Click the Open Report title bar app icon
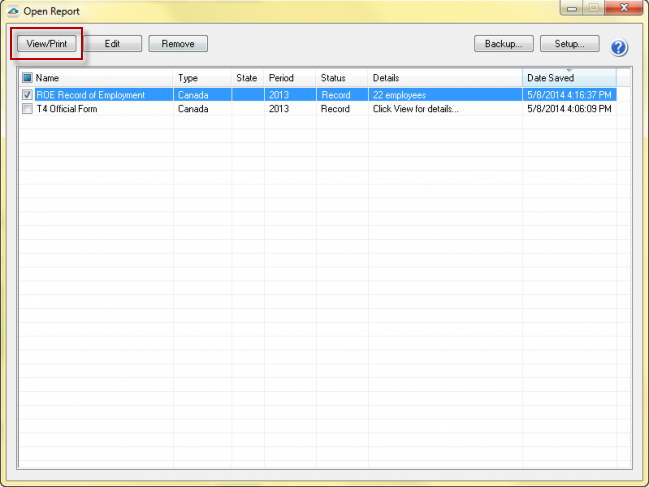The height and width of the screenshot is (487, 649). tap(12, 11)
